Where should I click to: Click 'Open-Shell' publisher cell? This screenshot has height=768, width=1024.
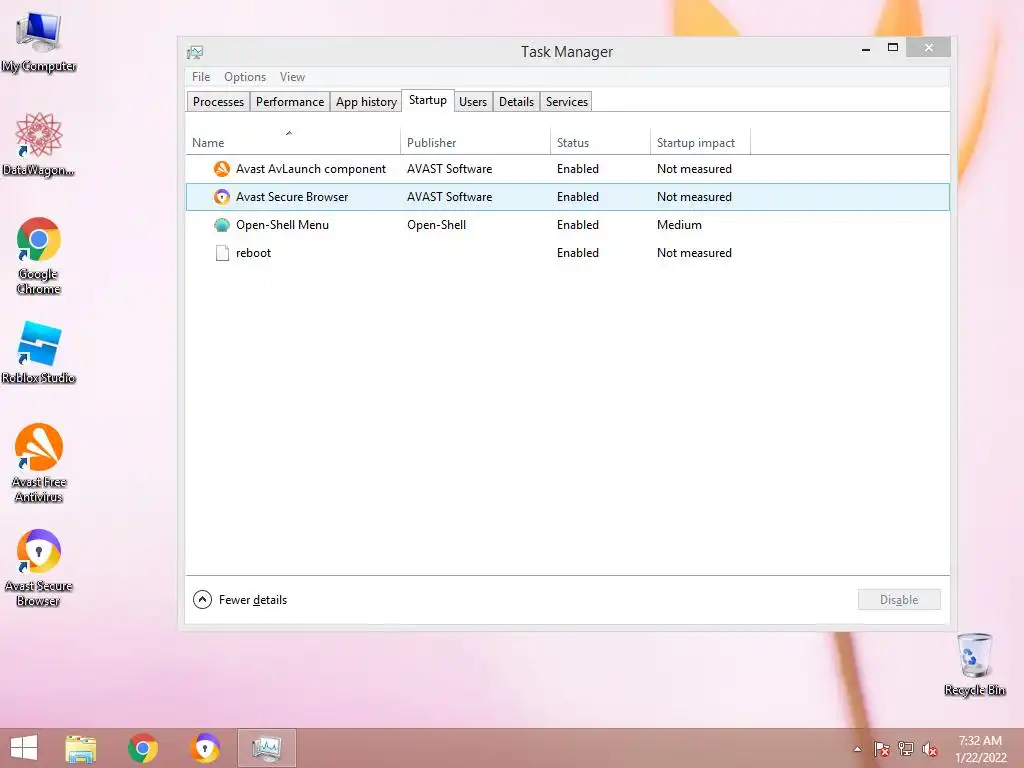[436, 225]
